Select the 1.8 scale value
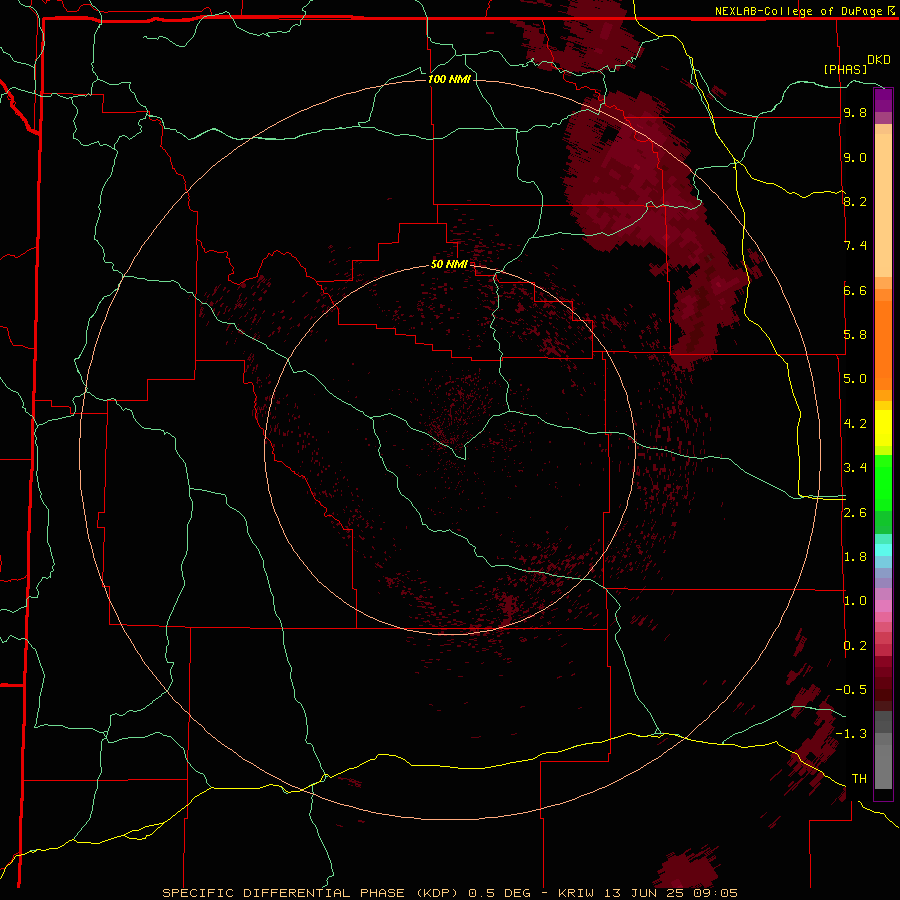The height and width of the screenshot is (900, 900). 855,557
